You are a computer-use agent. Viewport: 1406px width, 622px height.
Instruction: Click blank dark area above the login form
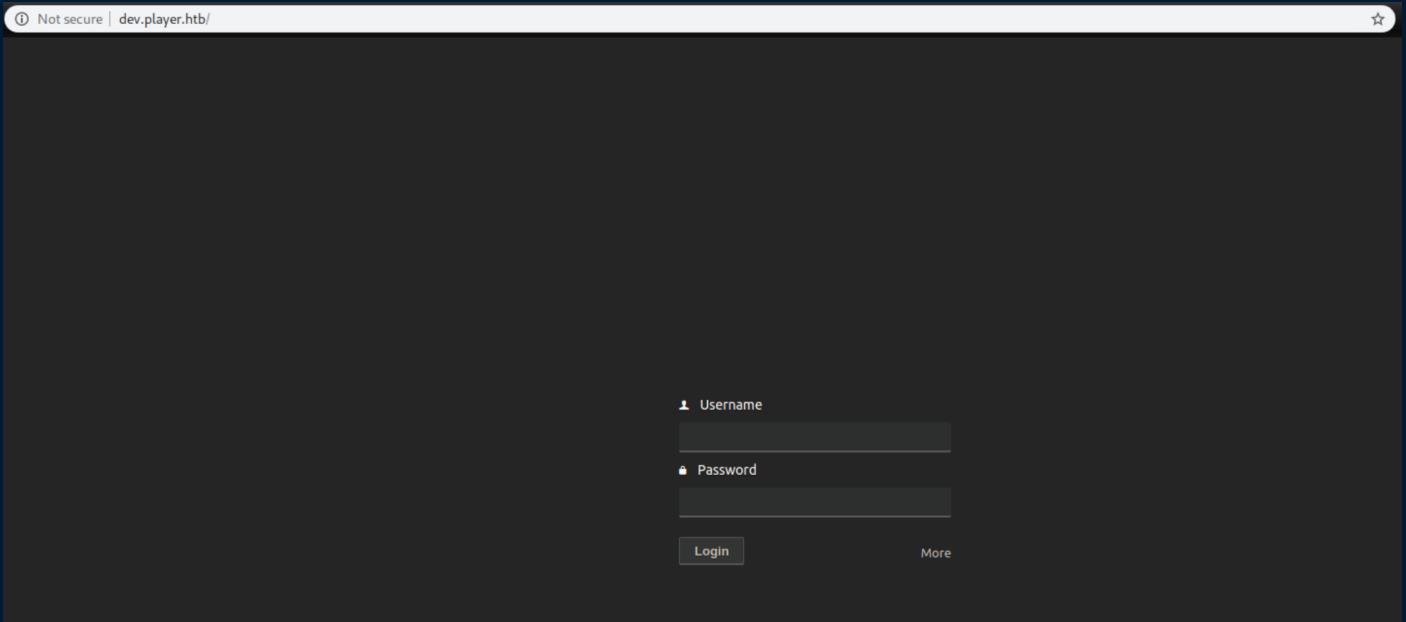[x=814, y=250]
